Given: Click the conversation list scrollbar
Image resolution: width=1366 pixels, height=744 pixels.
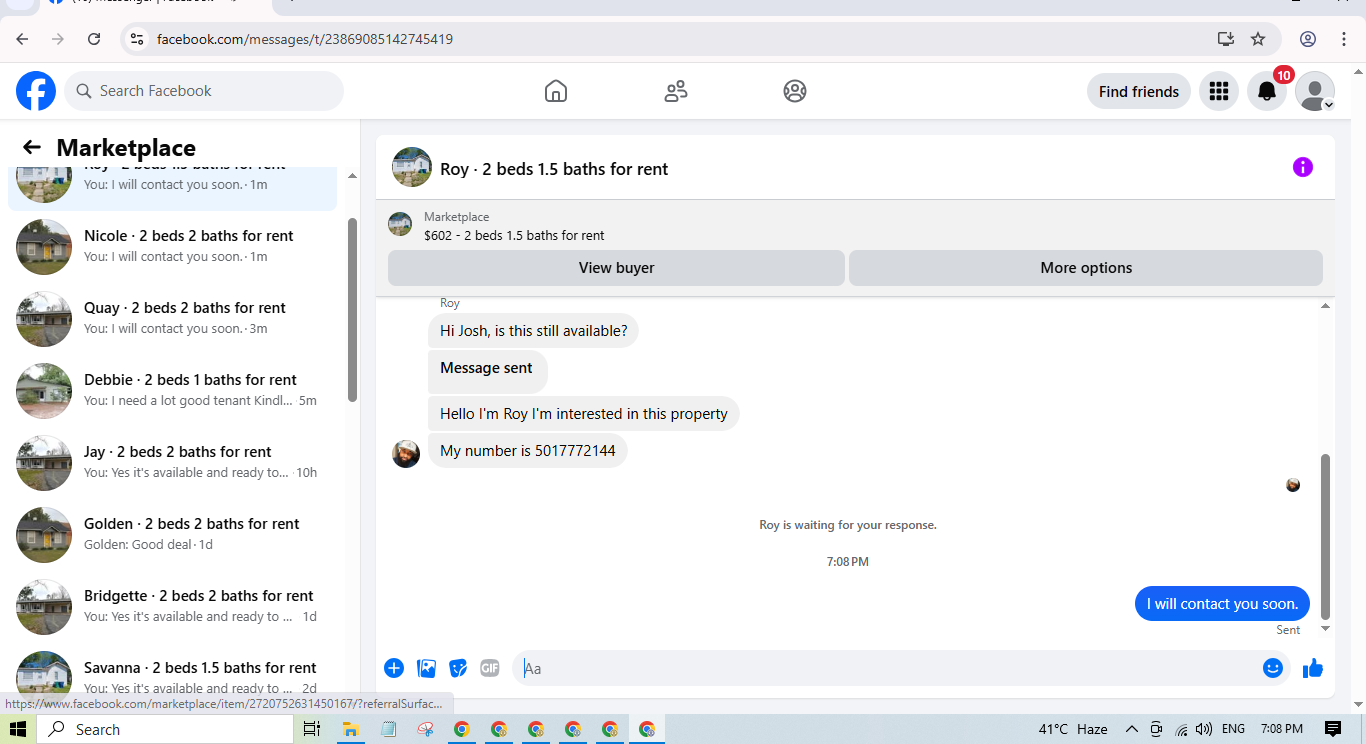Looking at the screenshot, I should 352,310.
